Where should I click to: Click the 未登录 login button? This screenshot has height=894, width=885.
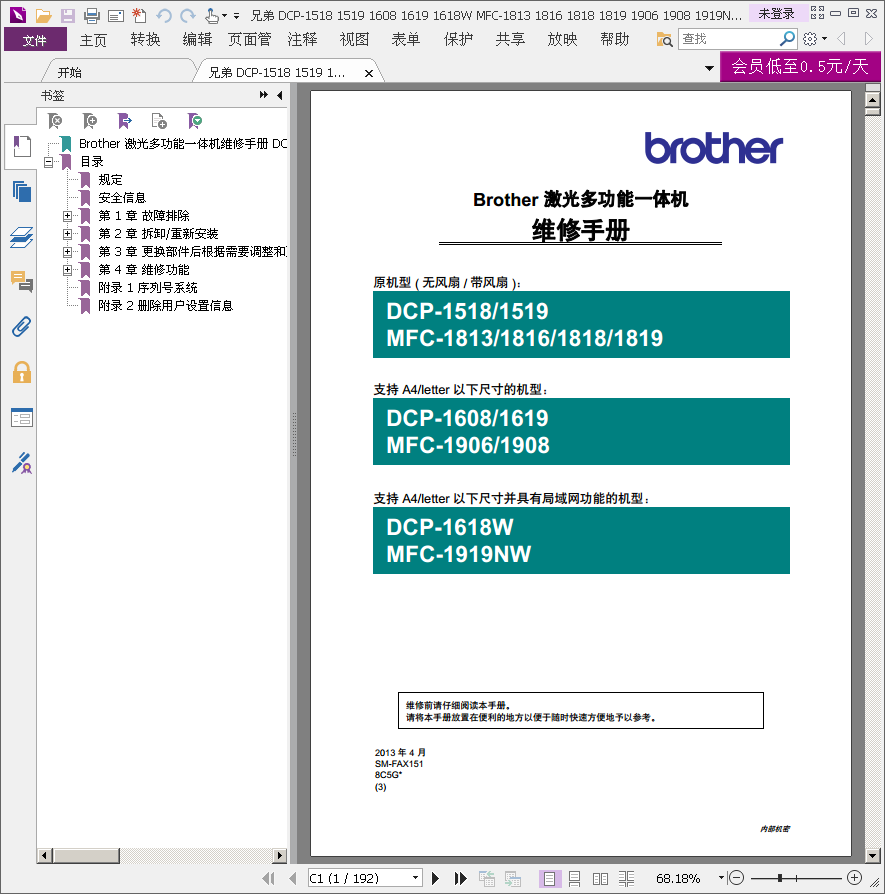(x=776, y=14)
